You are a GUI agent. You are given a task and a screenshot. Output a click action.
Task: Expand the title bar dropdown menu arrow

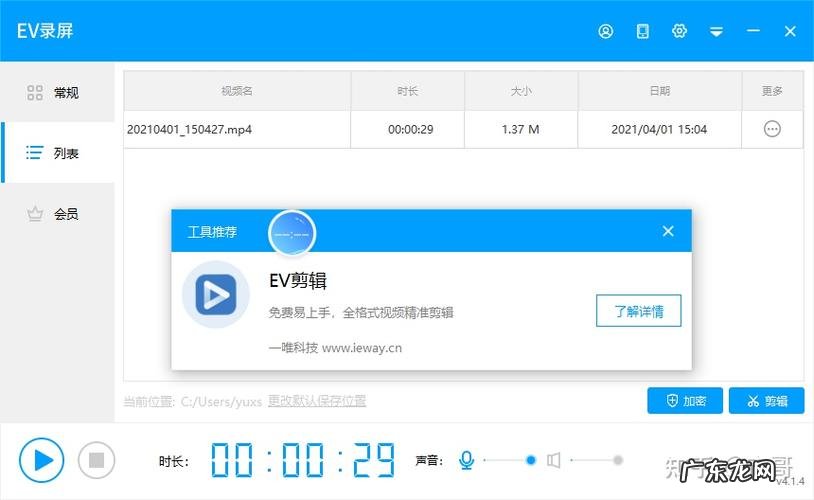pyautogui.click(x=716, y=31)
